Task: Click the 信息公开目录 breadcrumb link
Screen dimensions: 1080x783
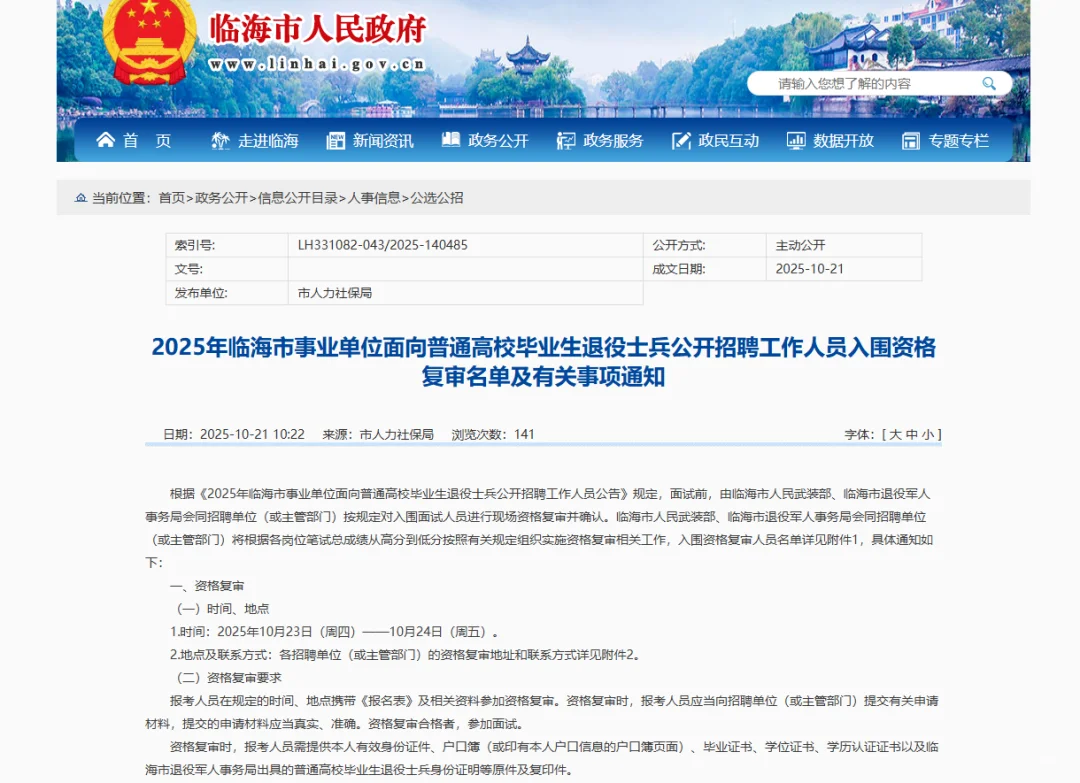Action: pos(298,198)
